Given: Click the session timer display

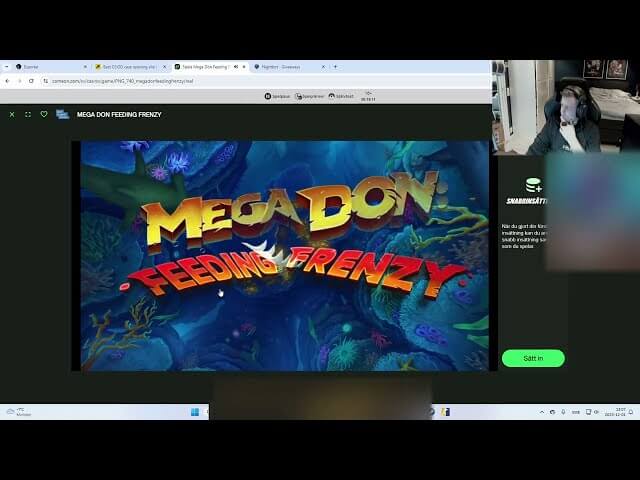Looking at the screenshot, I should 368,96.
